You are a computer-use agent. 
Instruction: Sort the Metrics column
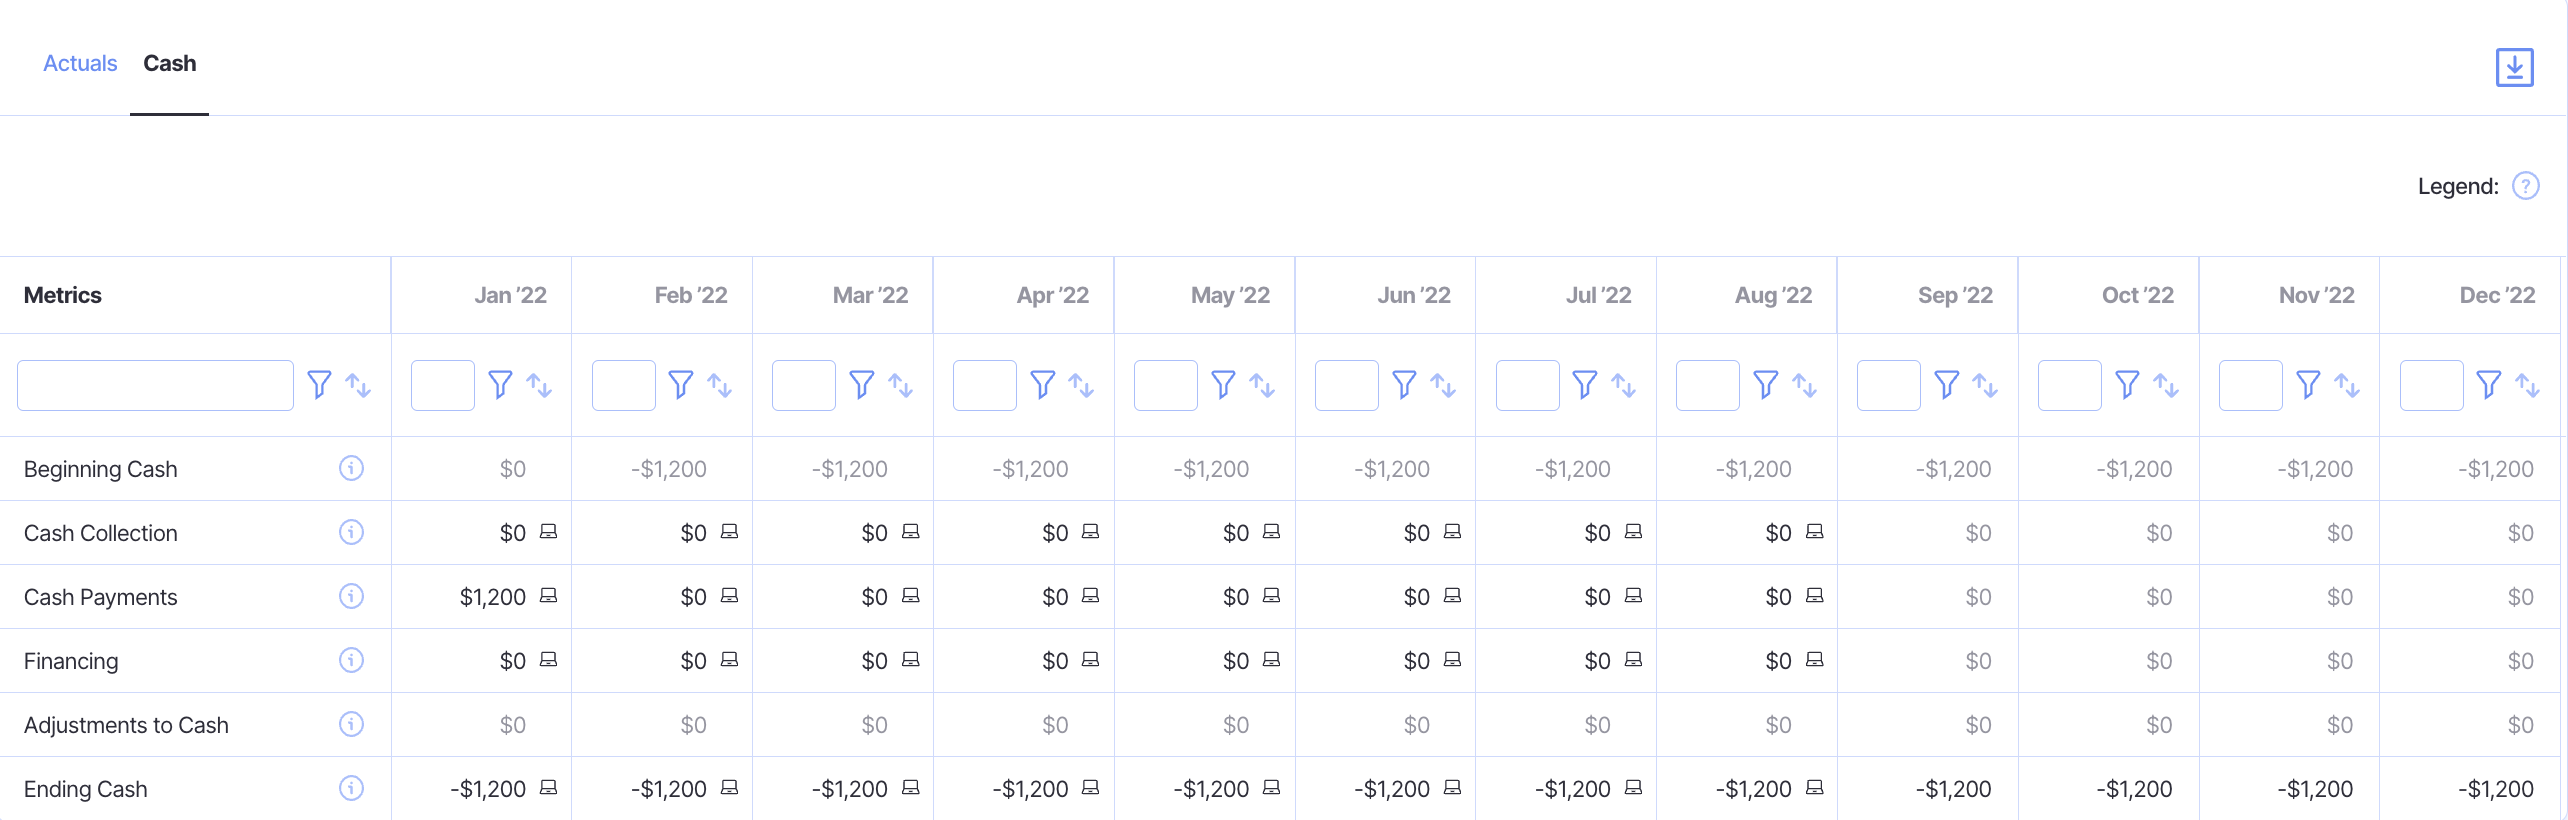coord(358,385)
